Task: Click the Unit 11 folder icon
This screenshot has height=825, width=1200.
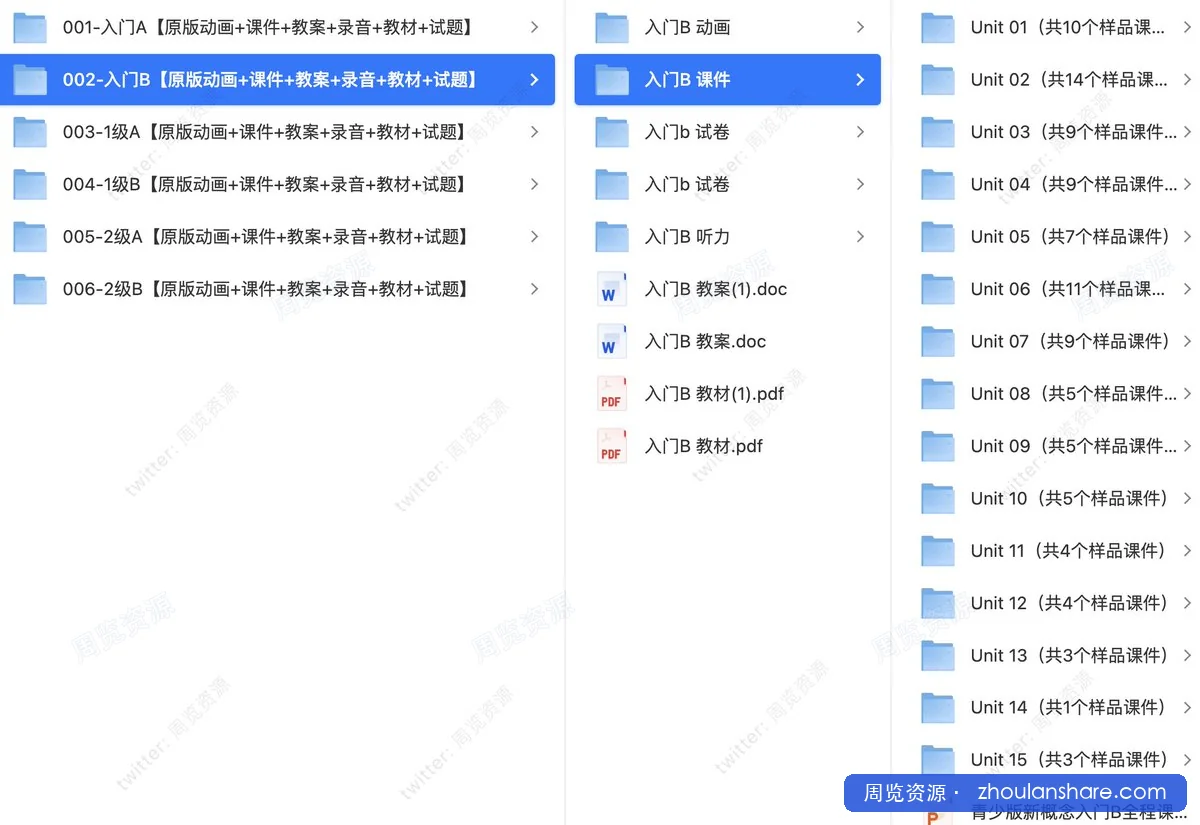Action: (x=938, y=551)
